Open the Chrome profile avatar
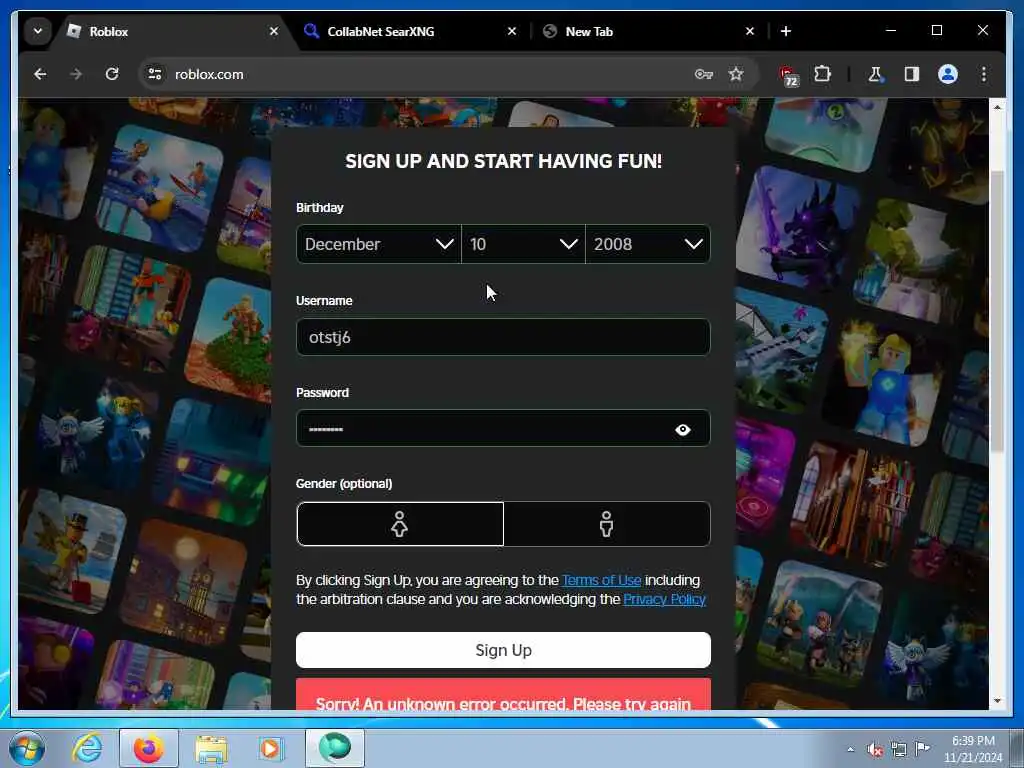Image resolution: width=1024 pixels, height=768 pixels. click(x=948, y=74)
